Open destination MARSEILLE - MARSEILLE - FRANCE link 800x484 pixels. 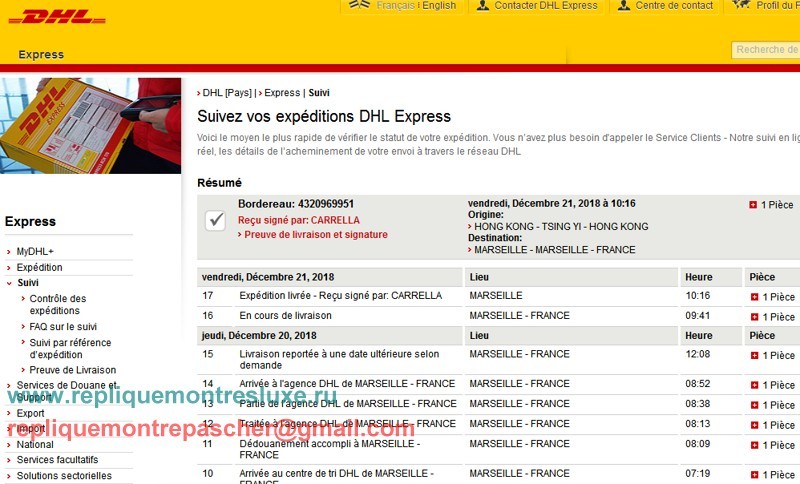coord(555,250)
